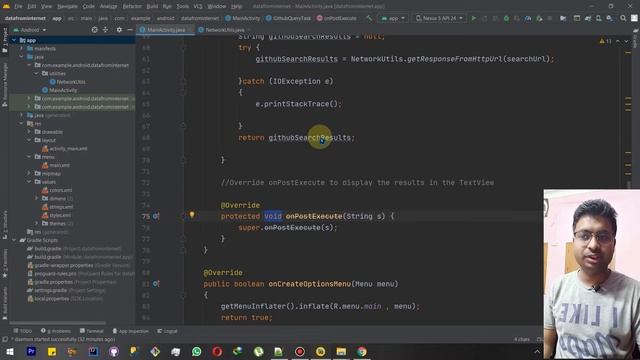
Task: Open WhatsApp from the taskbar
Action: coord(196,351)
